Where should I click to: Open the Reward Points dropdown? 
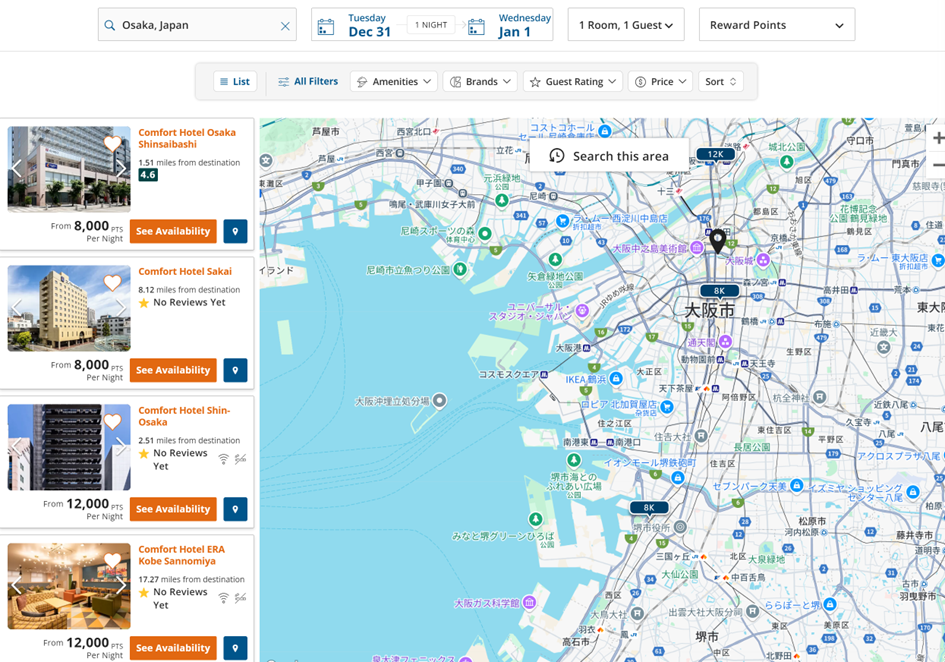pyautogui.click(x=777, y=25)
